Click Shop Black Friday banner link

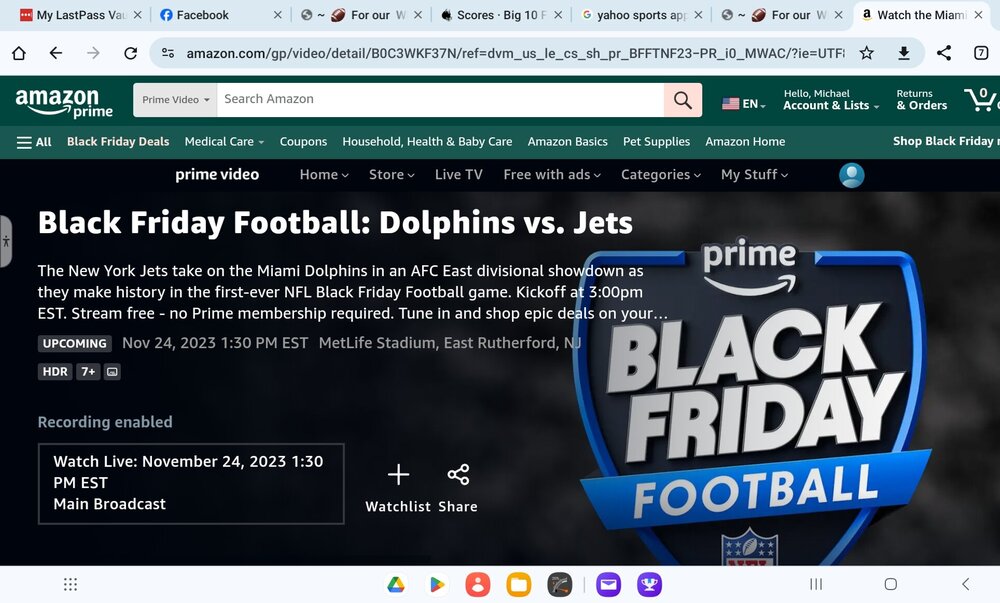[x=946, y=142]
